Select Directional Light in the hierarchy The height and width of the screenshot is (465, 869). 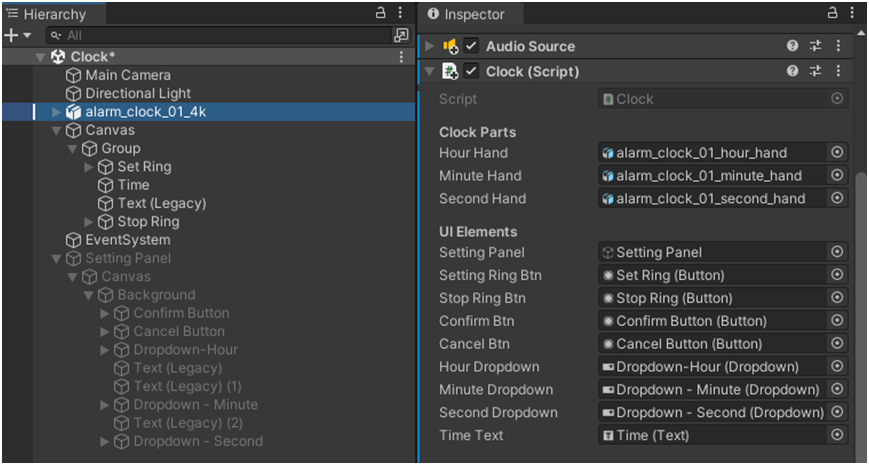[x=129, y=93]
